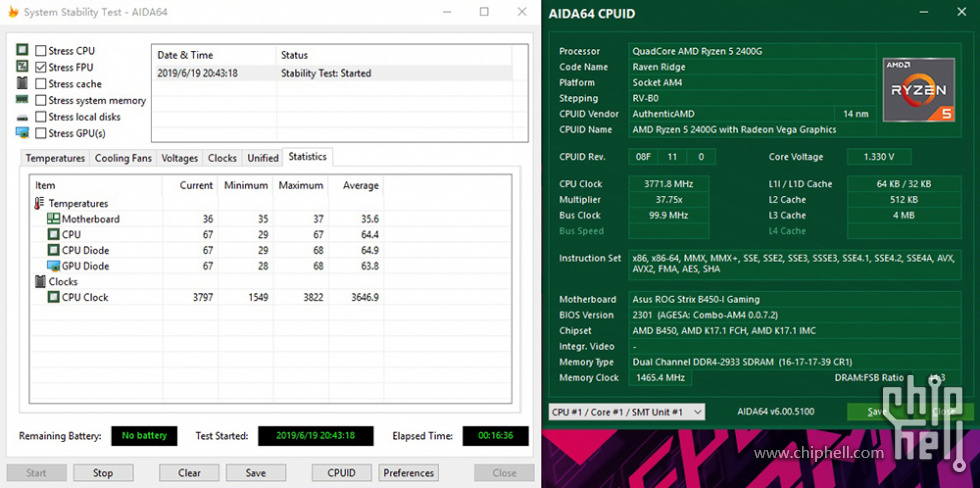Viewport: 980px width, 488px height.
Task: Click the Elapsed Time 00:16:36 display
Action: pos(496,436)
